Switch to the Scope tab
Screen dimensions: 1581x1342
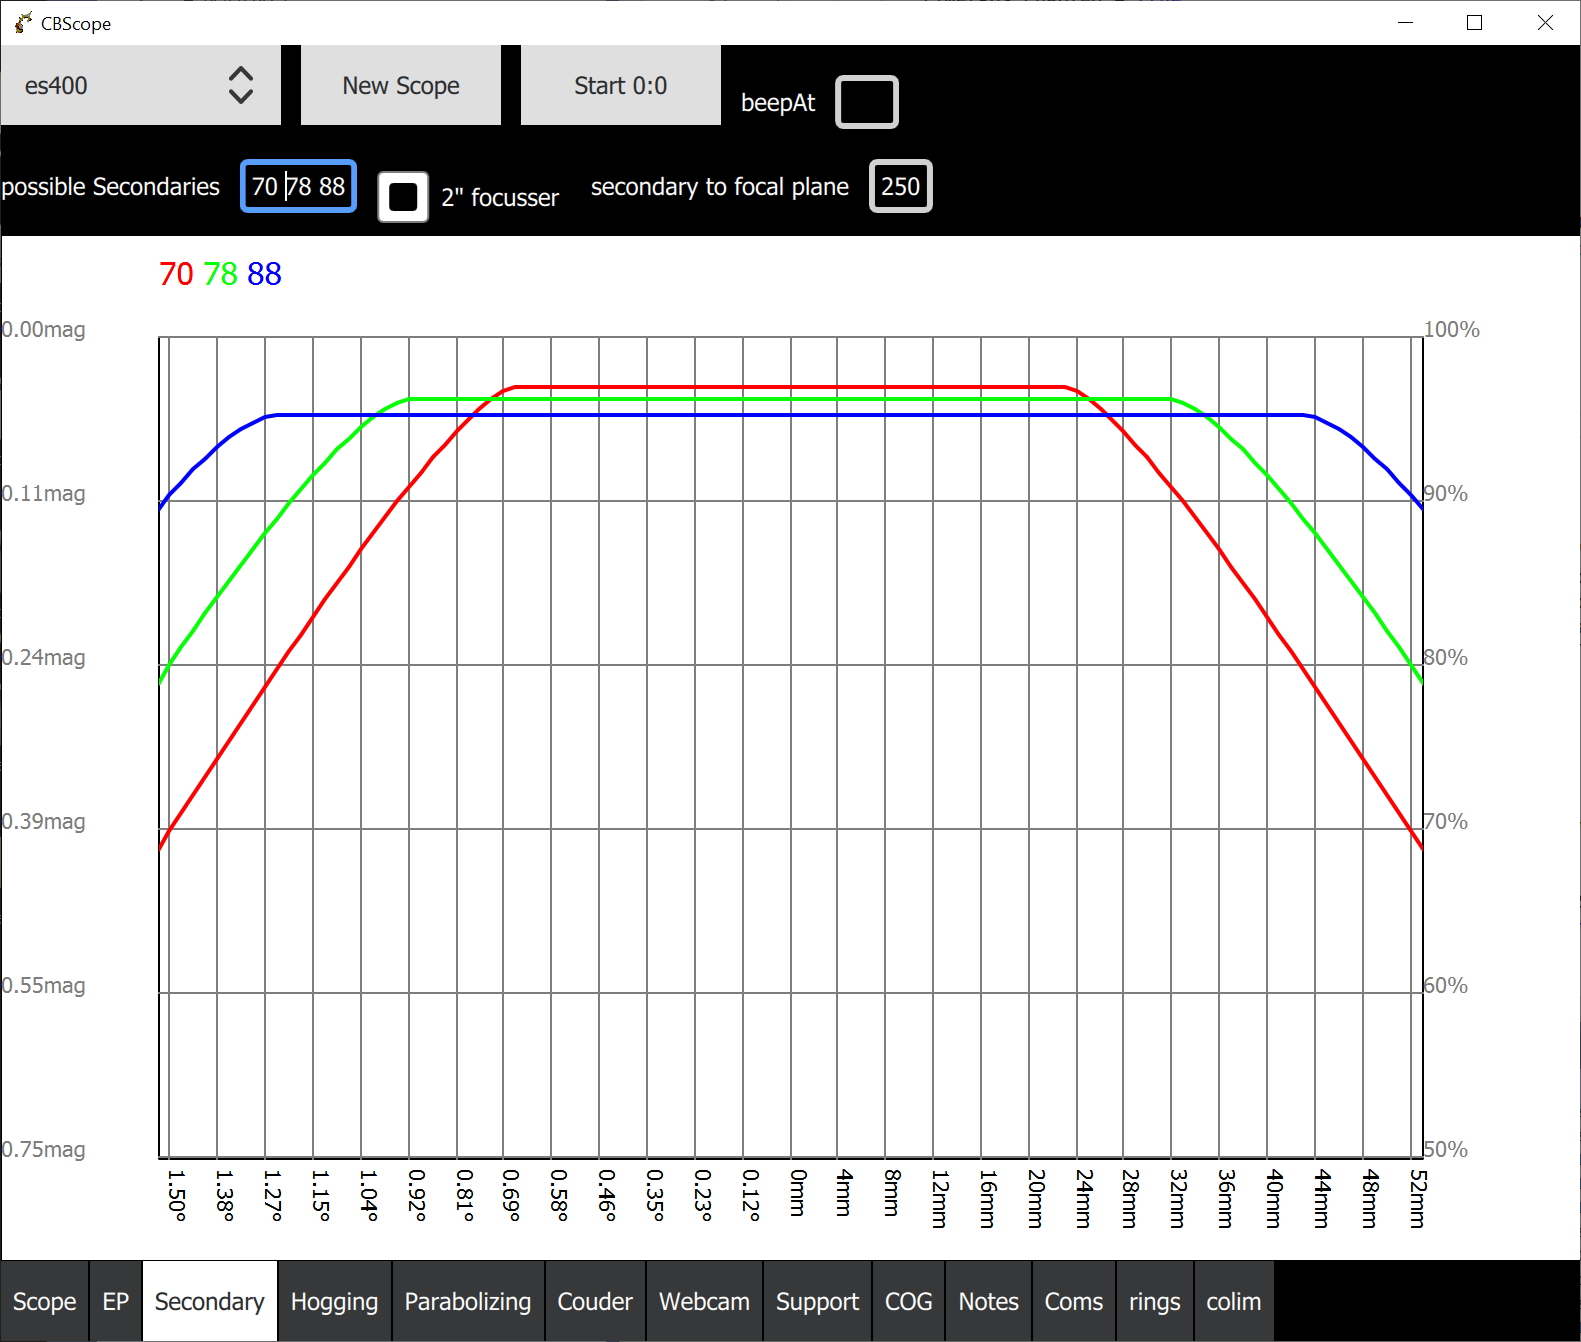coord(45,1301)
